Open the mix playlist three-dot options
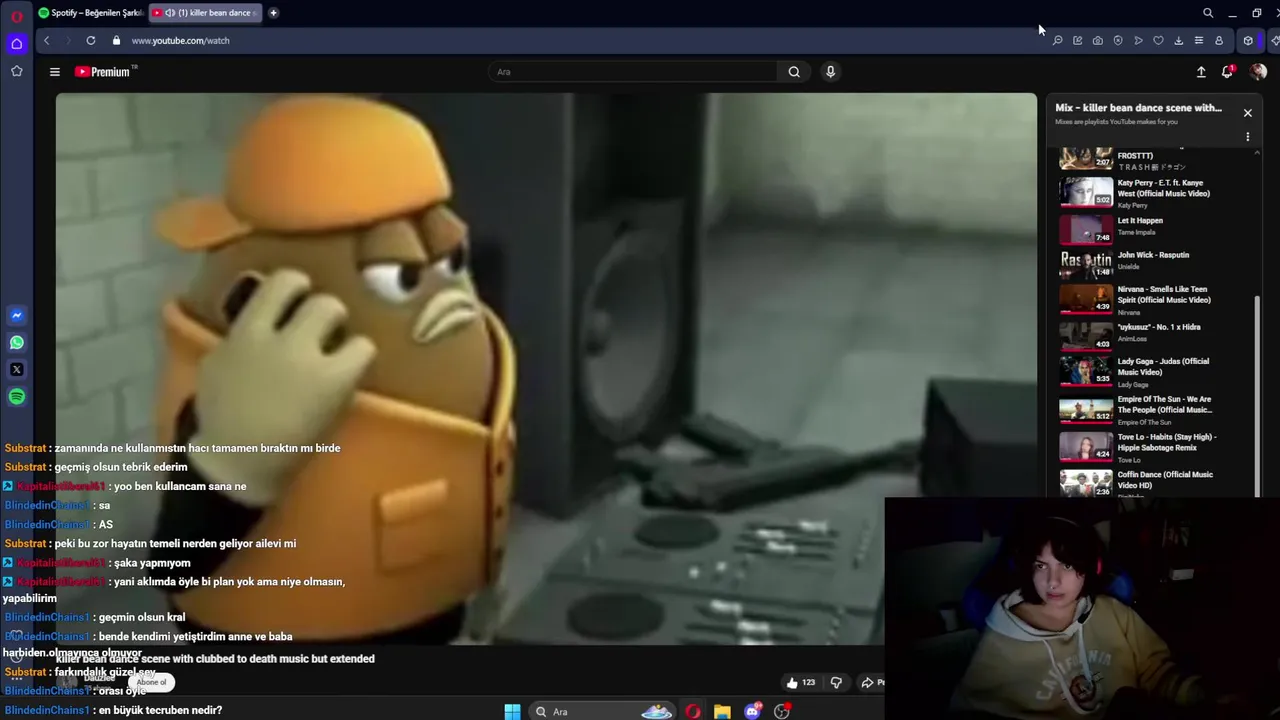 click(1247, 137)
